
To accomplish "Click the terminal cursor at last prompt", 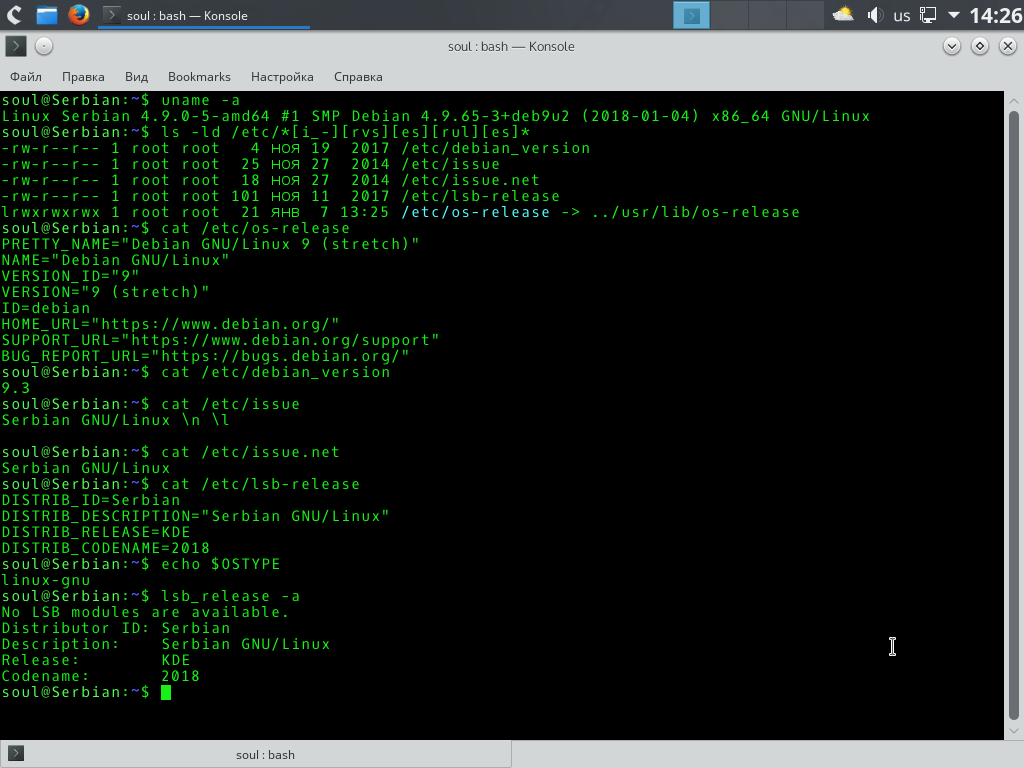I will coord(166,692).
